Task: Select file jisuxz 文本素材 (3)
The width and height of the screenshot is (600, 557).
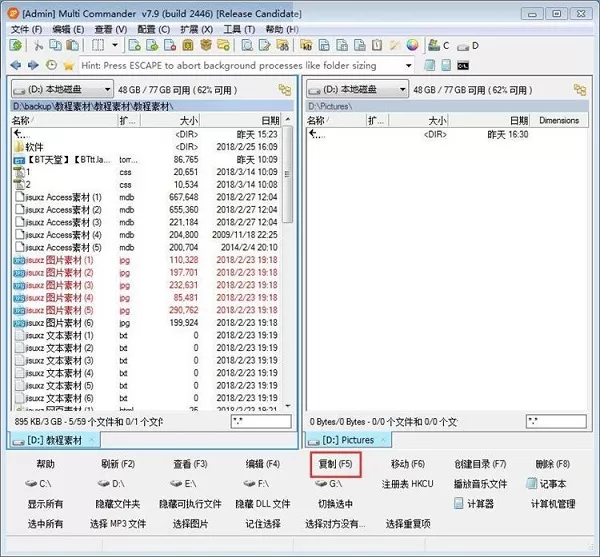Action: tap(146, 361)
